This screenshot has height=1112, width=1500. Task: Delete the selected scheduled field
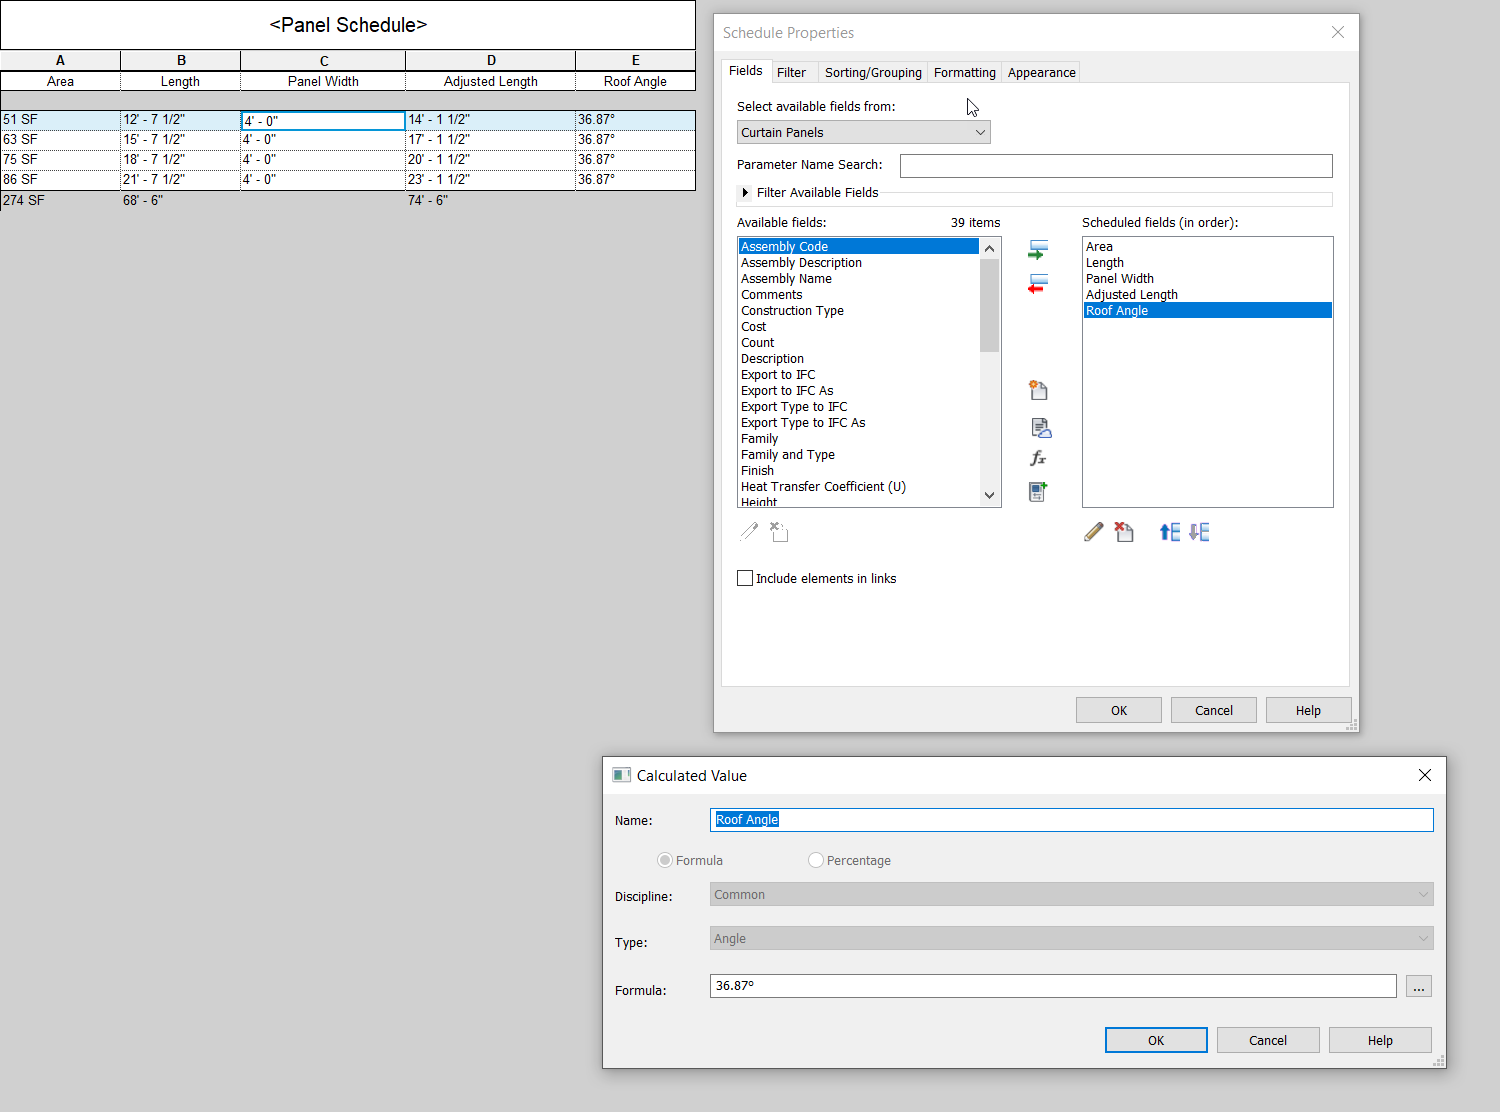coord(1124,531)
